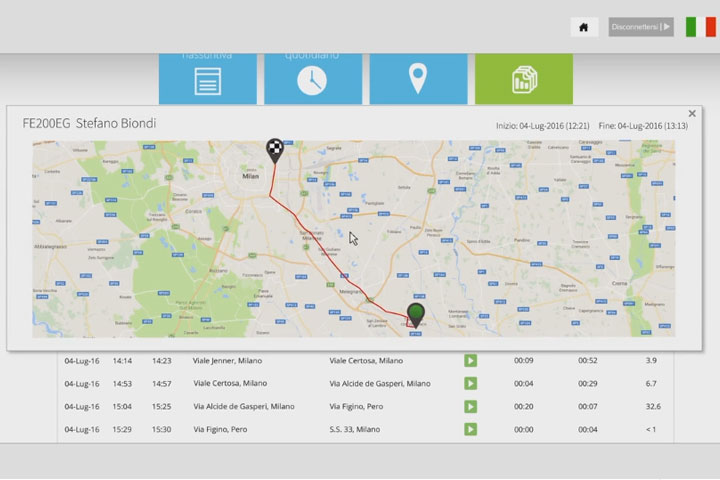
Task: Select the Via Figino, Pero departure cell
Action: [x=218, y=429]
